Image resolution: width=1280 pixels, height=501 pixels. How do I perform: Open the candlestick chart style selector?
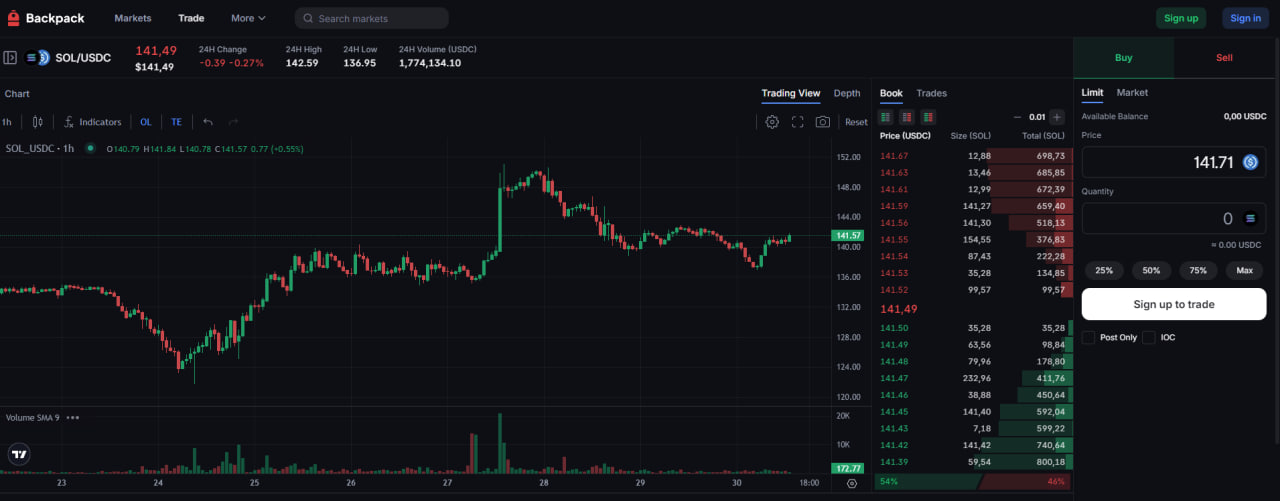pyautogui.click(x=38, y=122)
